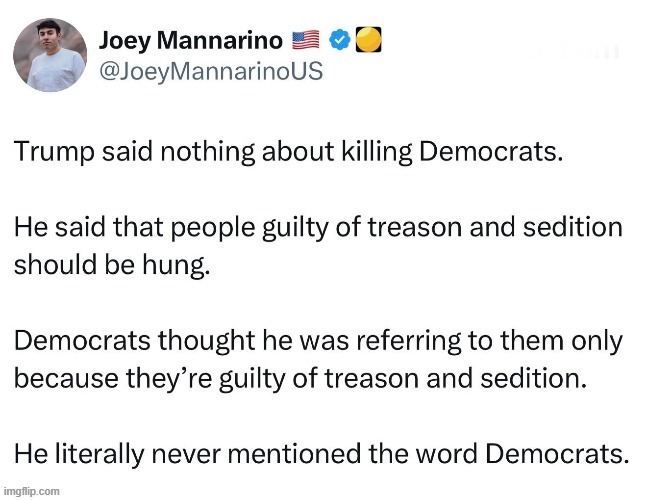This screenshot has width=647, height=500.
Task: Click the gold circle affiliate badge
Action: [368, 41]
